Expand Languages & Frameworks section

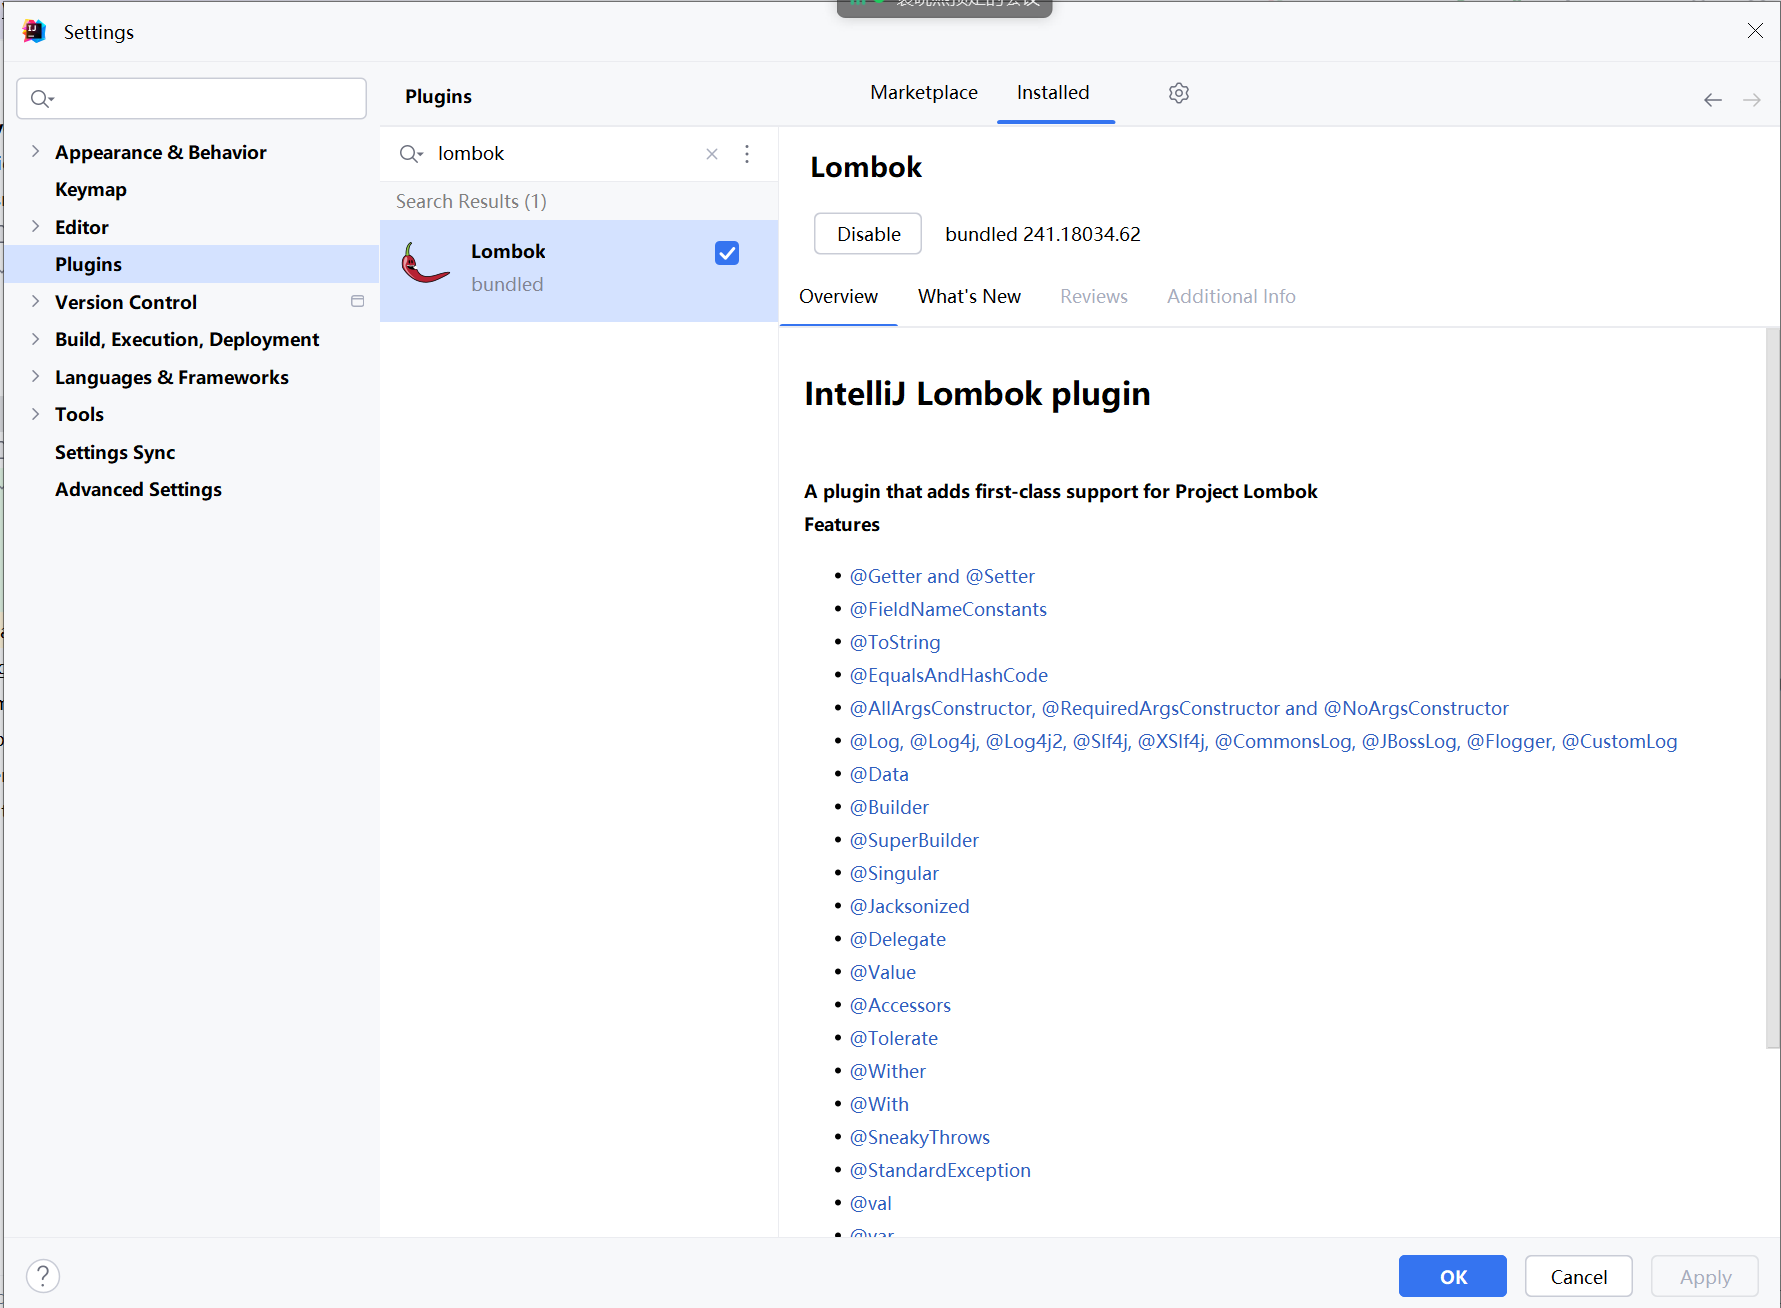35,377
